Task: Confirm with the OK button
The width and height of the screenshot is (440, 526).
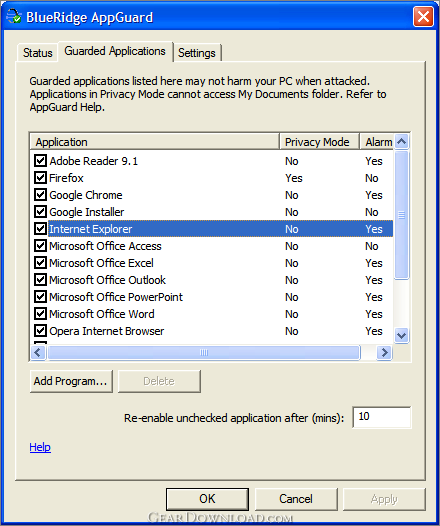Action: point(207,499)
